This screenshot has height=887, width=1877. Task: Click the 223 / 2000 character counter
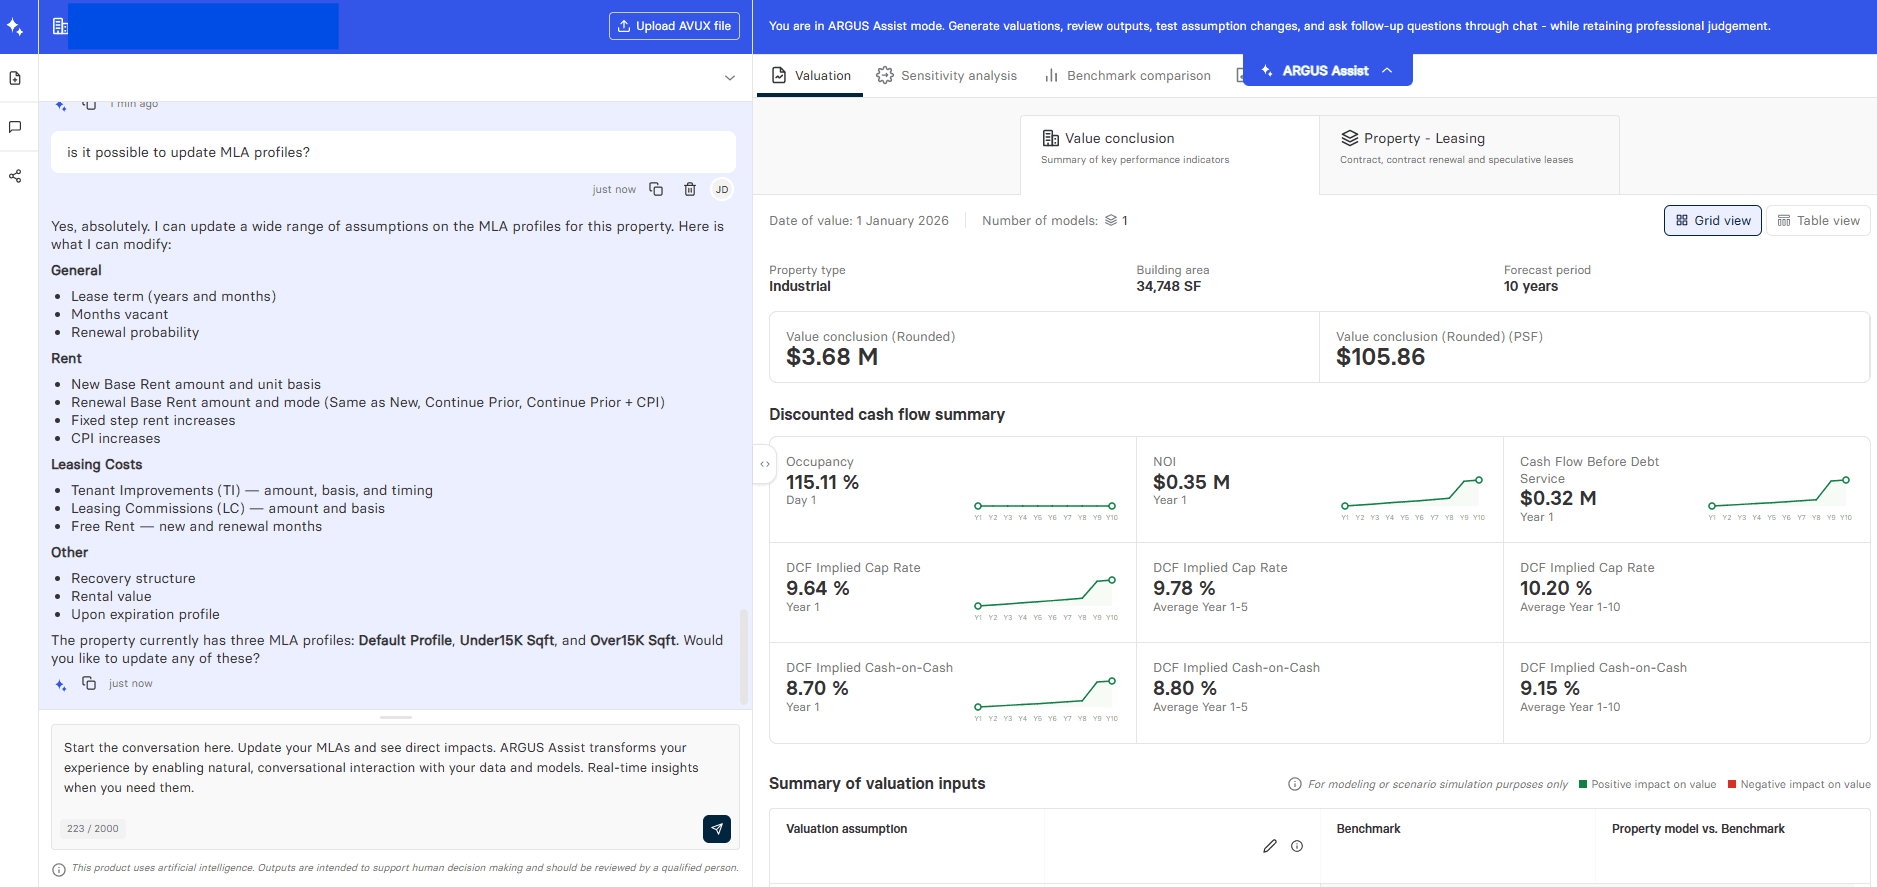click(92, 829)
